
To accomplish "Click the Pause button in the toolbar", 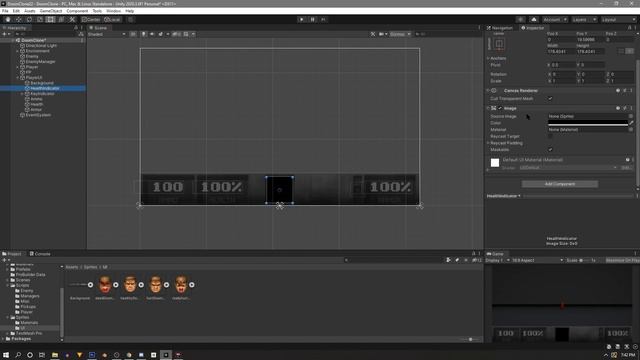I will click(x=313, y=20).
